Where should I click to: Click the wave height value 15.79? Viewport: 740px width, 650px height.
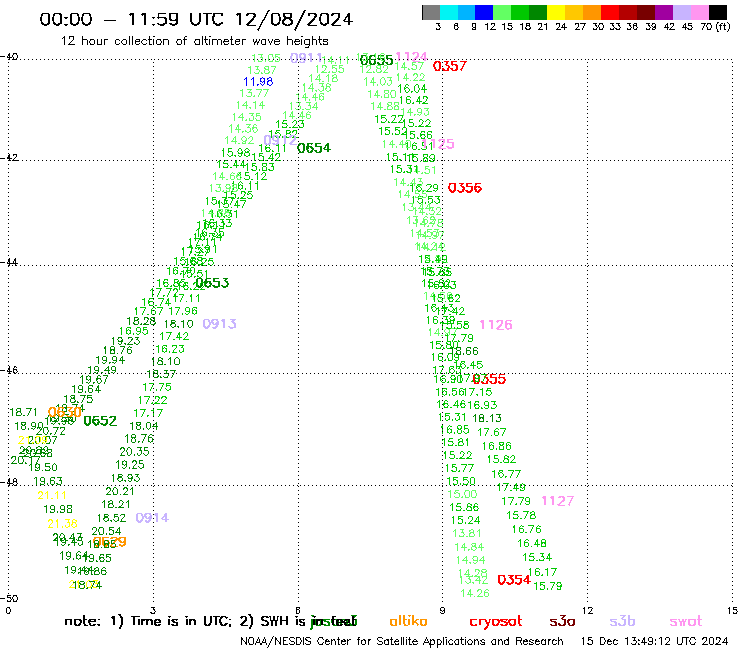point(547,586)
